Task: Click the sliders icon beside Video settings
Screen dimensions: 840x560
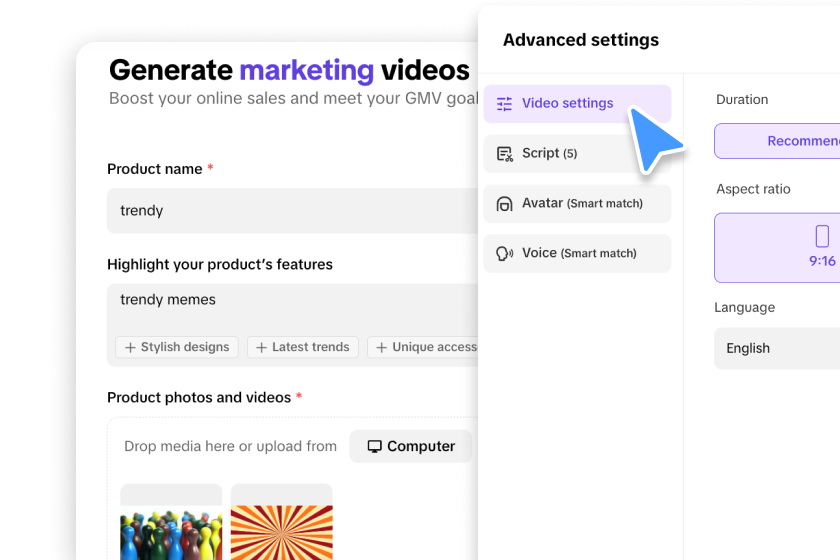Action: coord(504,104)
